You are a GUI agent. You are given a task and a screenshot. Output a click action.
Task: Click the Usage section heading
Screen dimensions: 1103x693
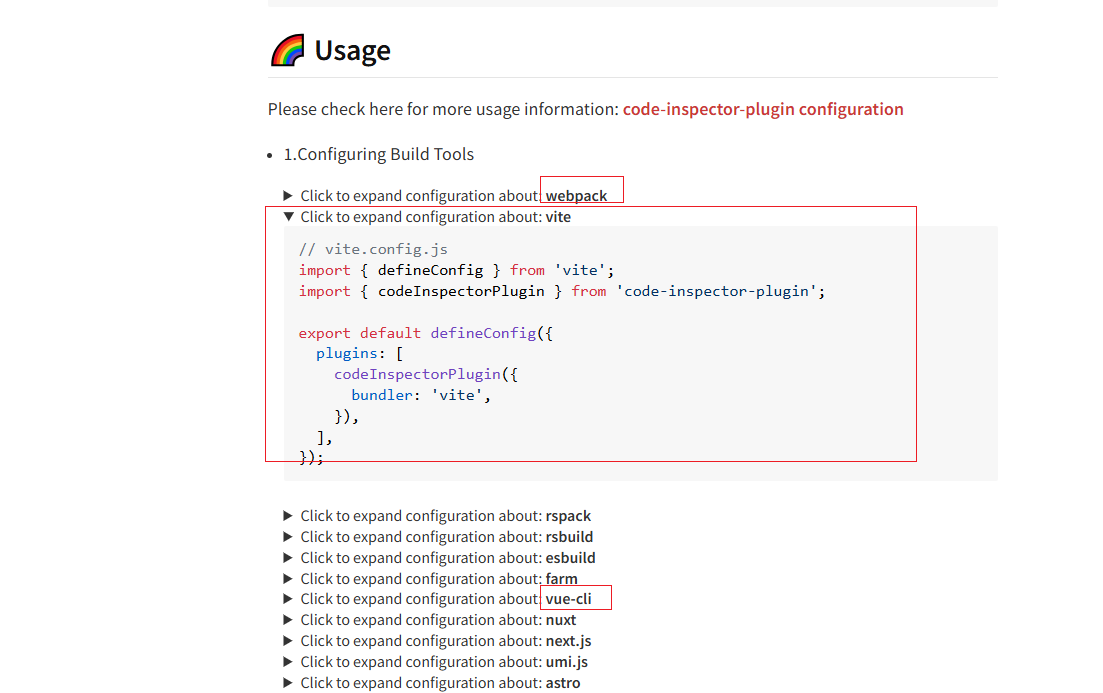point(352,49)
